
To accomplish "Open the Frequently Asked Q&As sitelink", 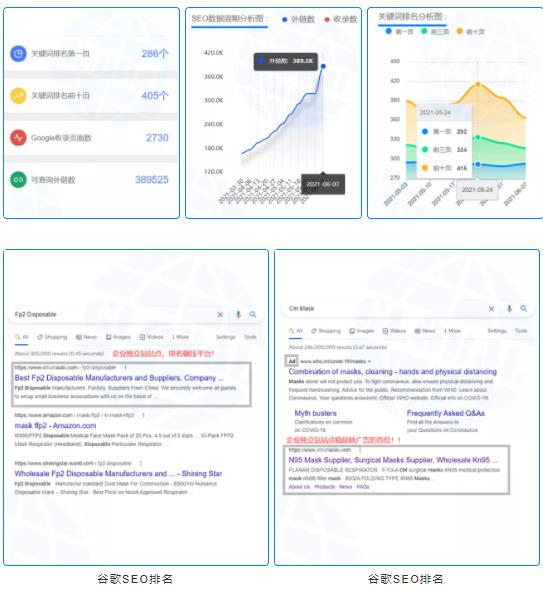I will coord(446,413).
